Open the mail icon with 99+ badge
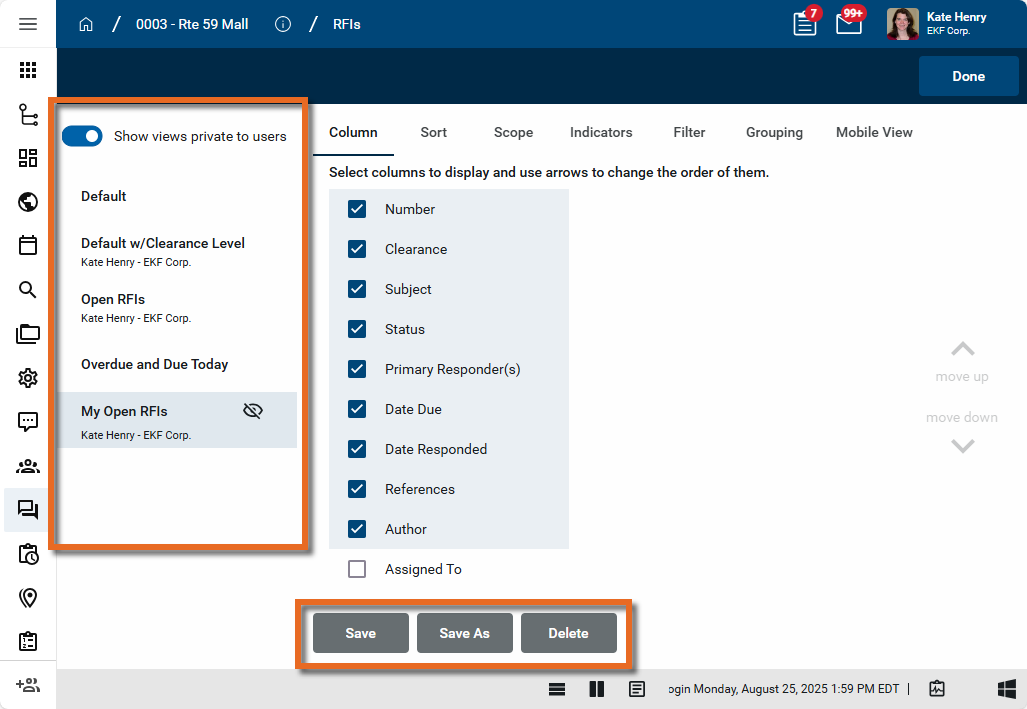 click(849, 24)
